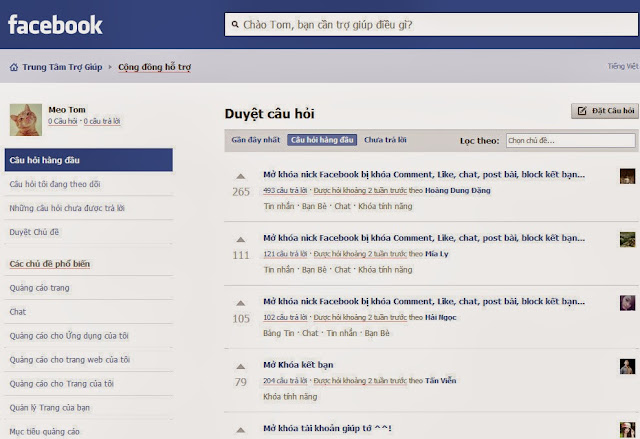This screenshot has height=439, width=640.
Task: Click the Đặt Câu hỏi button
Action: click(x=605, y=111)
